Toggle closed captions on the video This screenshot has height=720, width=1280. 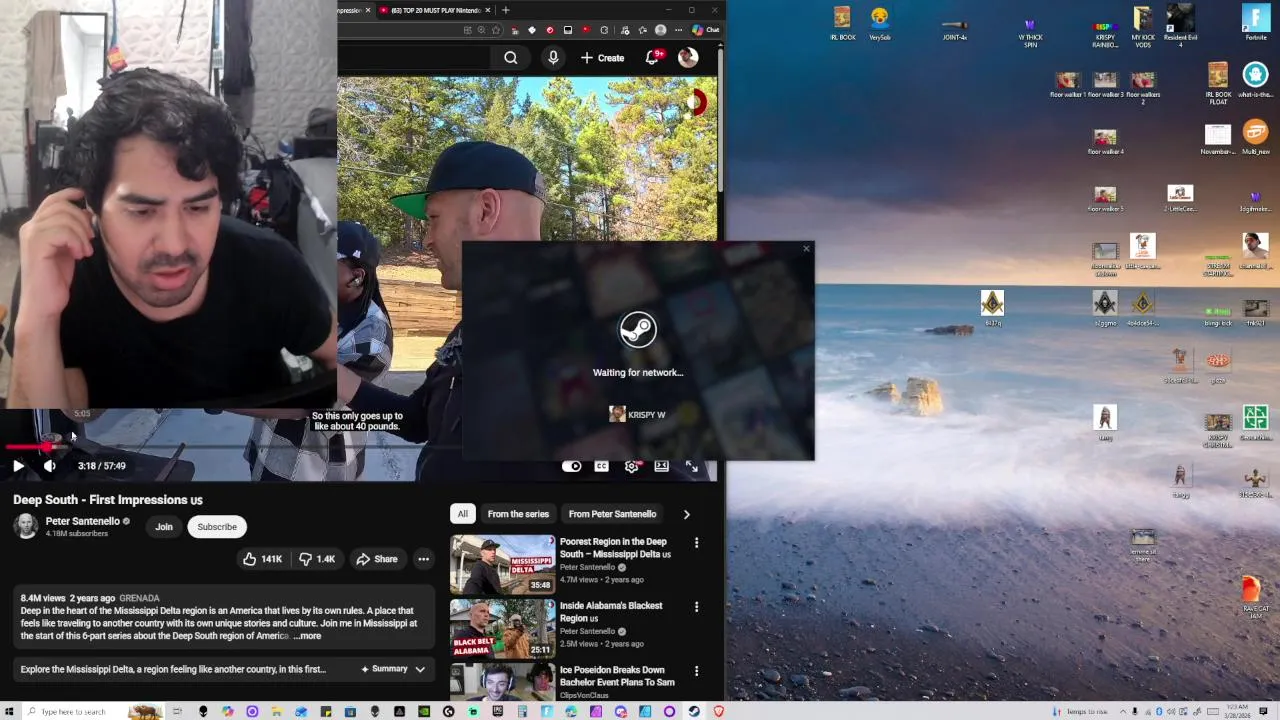click(601, 466)
